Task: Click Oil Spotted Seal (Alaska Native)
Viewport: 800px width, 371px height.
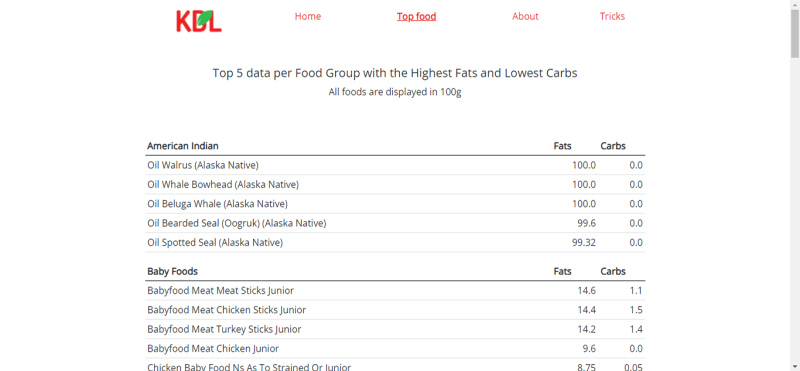Action: [215, 243]
